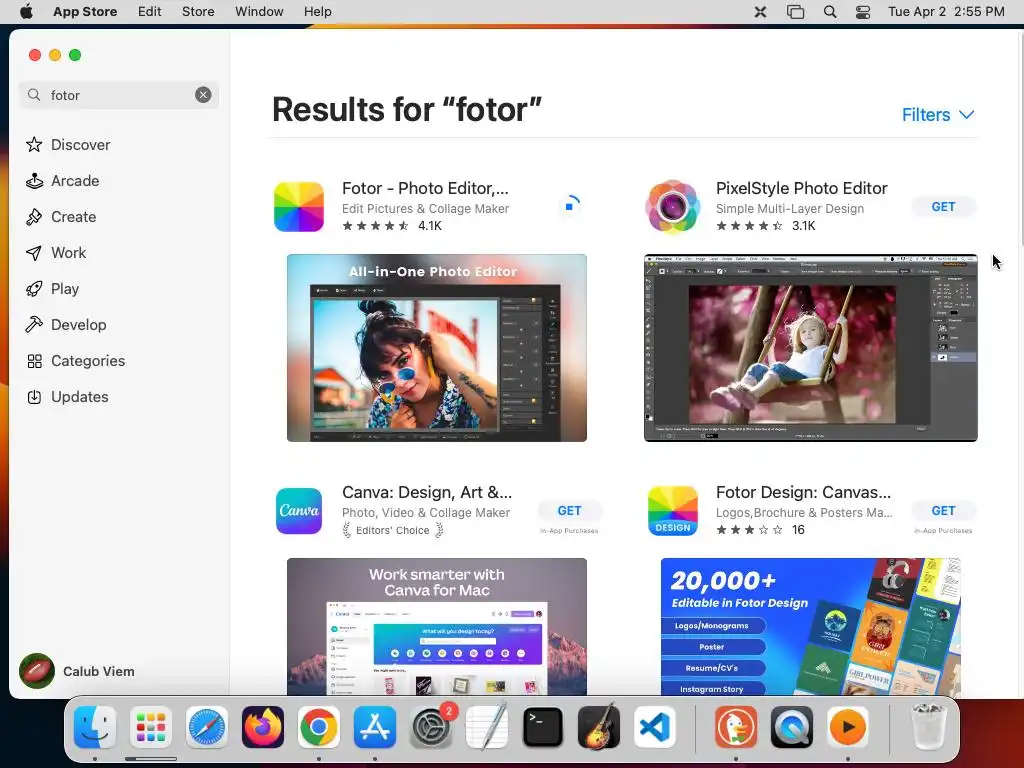
Task: Launch Safari from the Dock
Action: [x=207, y=727]
